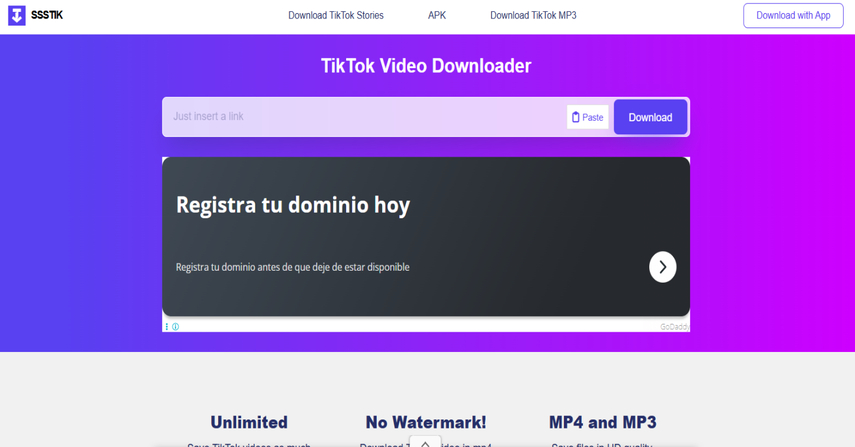
Task: Click the ad info circle icon
Action: click(176, 327)
